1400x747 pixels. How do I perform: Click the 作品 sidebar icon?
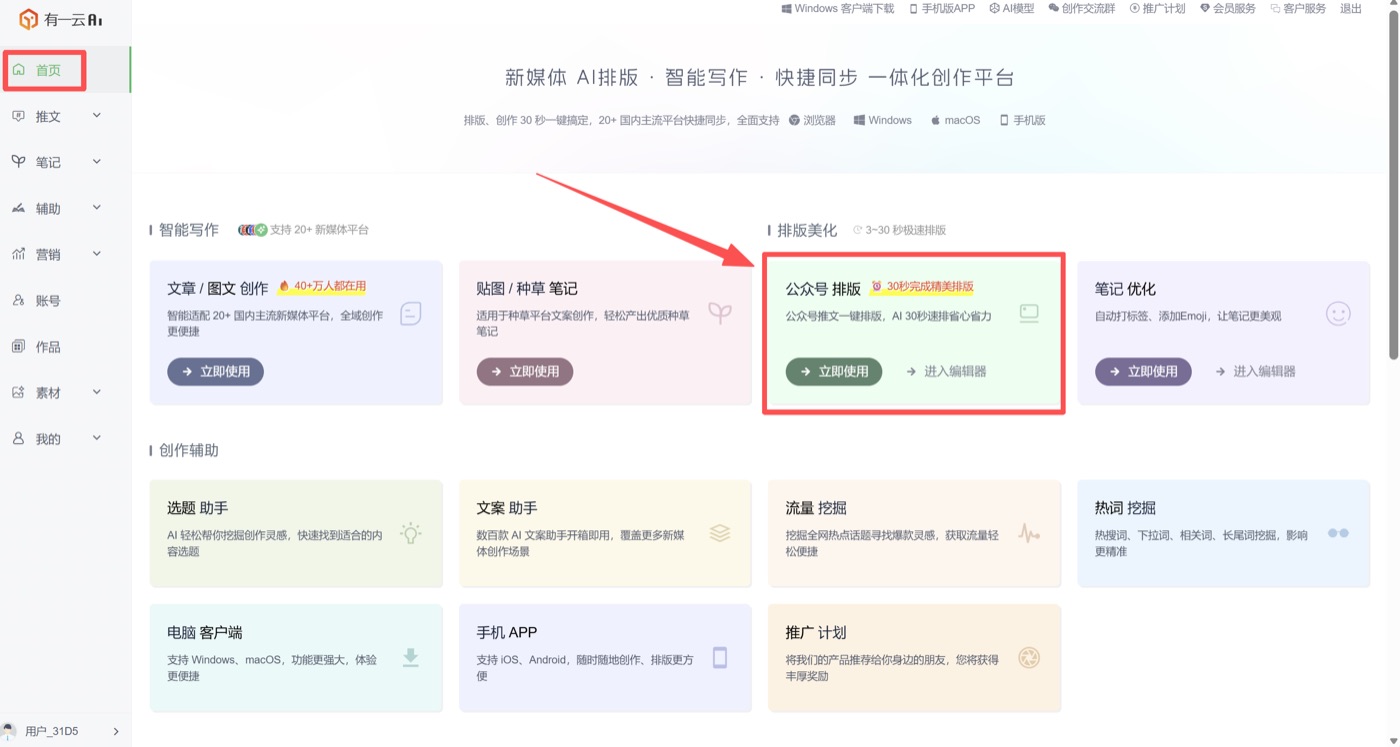point(18,347)
